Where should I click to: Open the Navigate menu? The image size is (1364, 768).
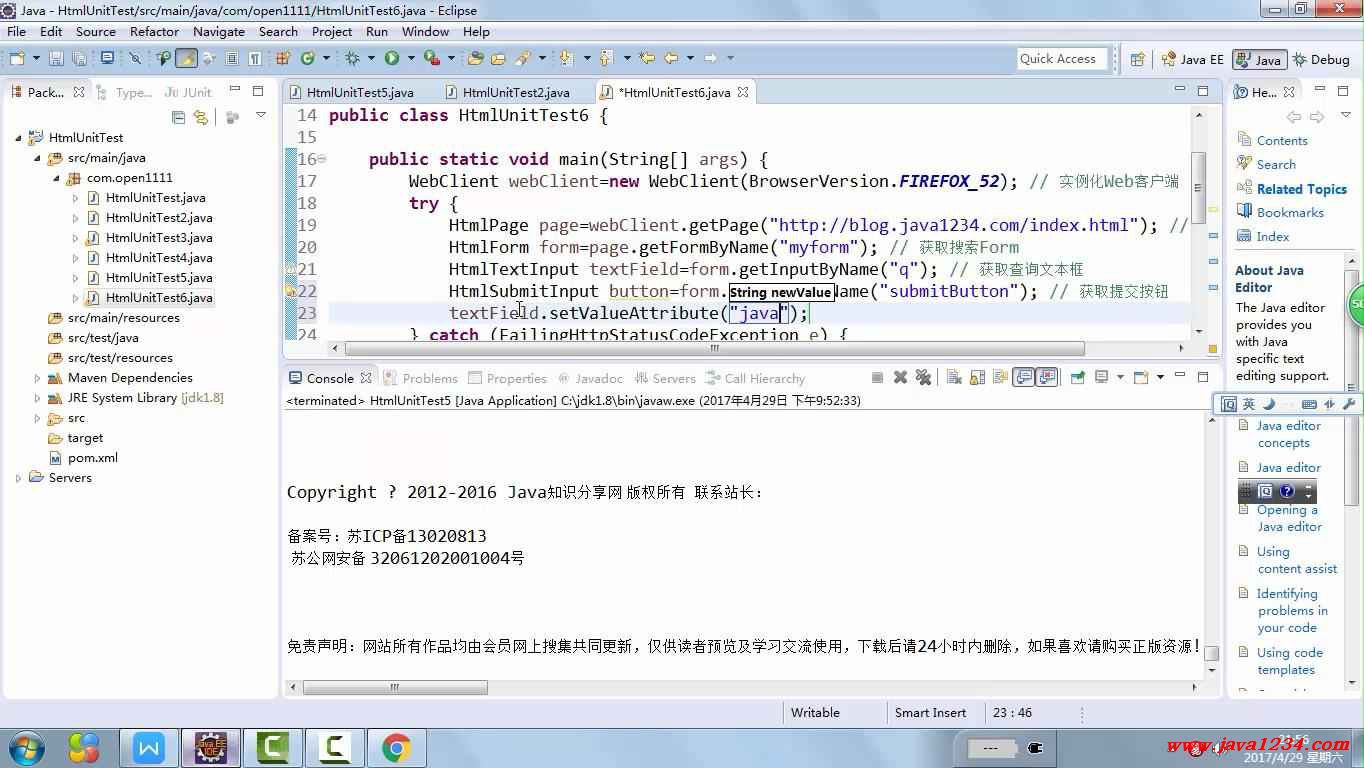218,31
